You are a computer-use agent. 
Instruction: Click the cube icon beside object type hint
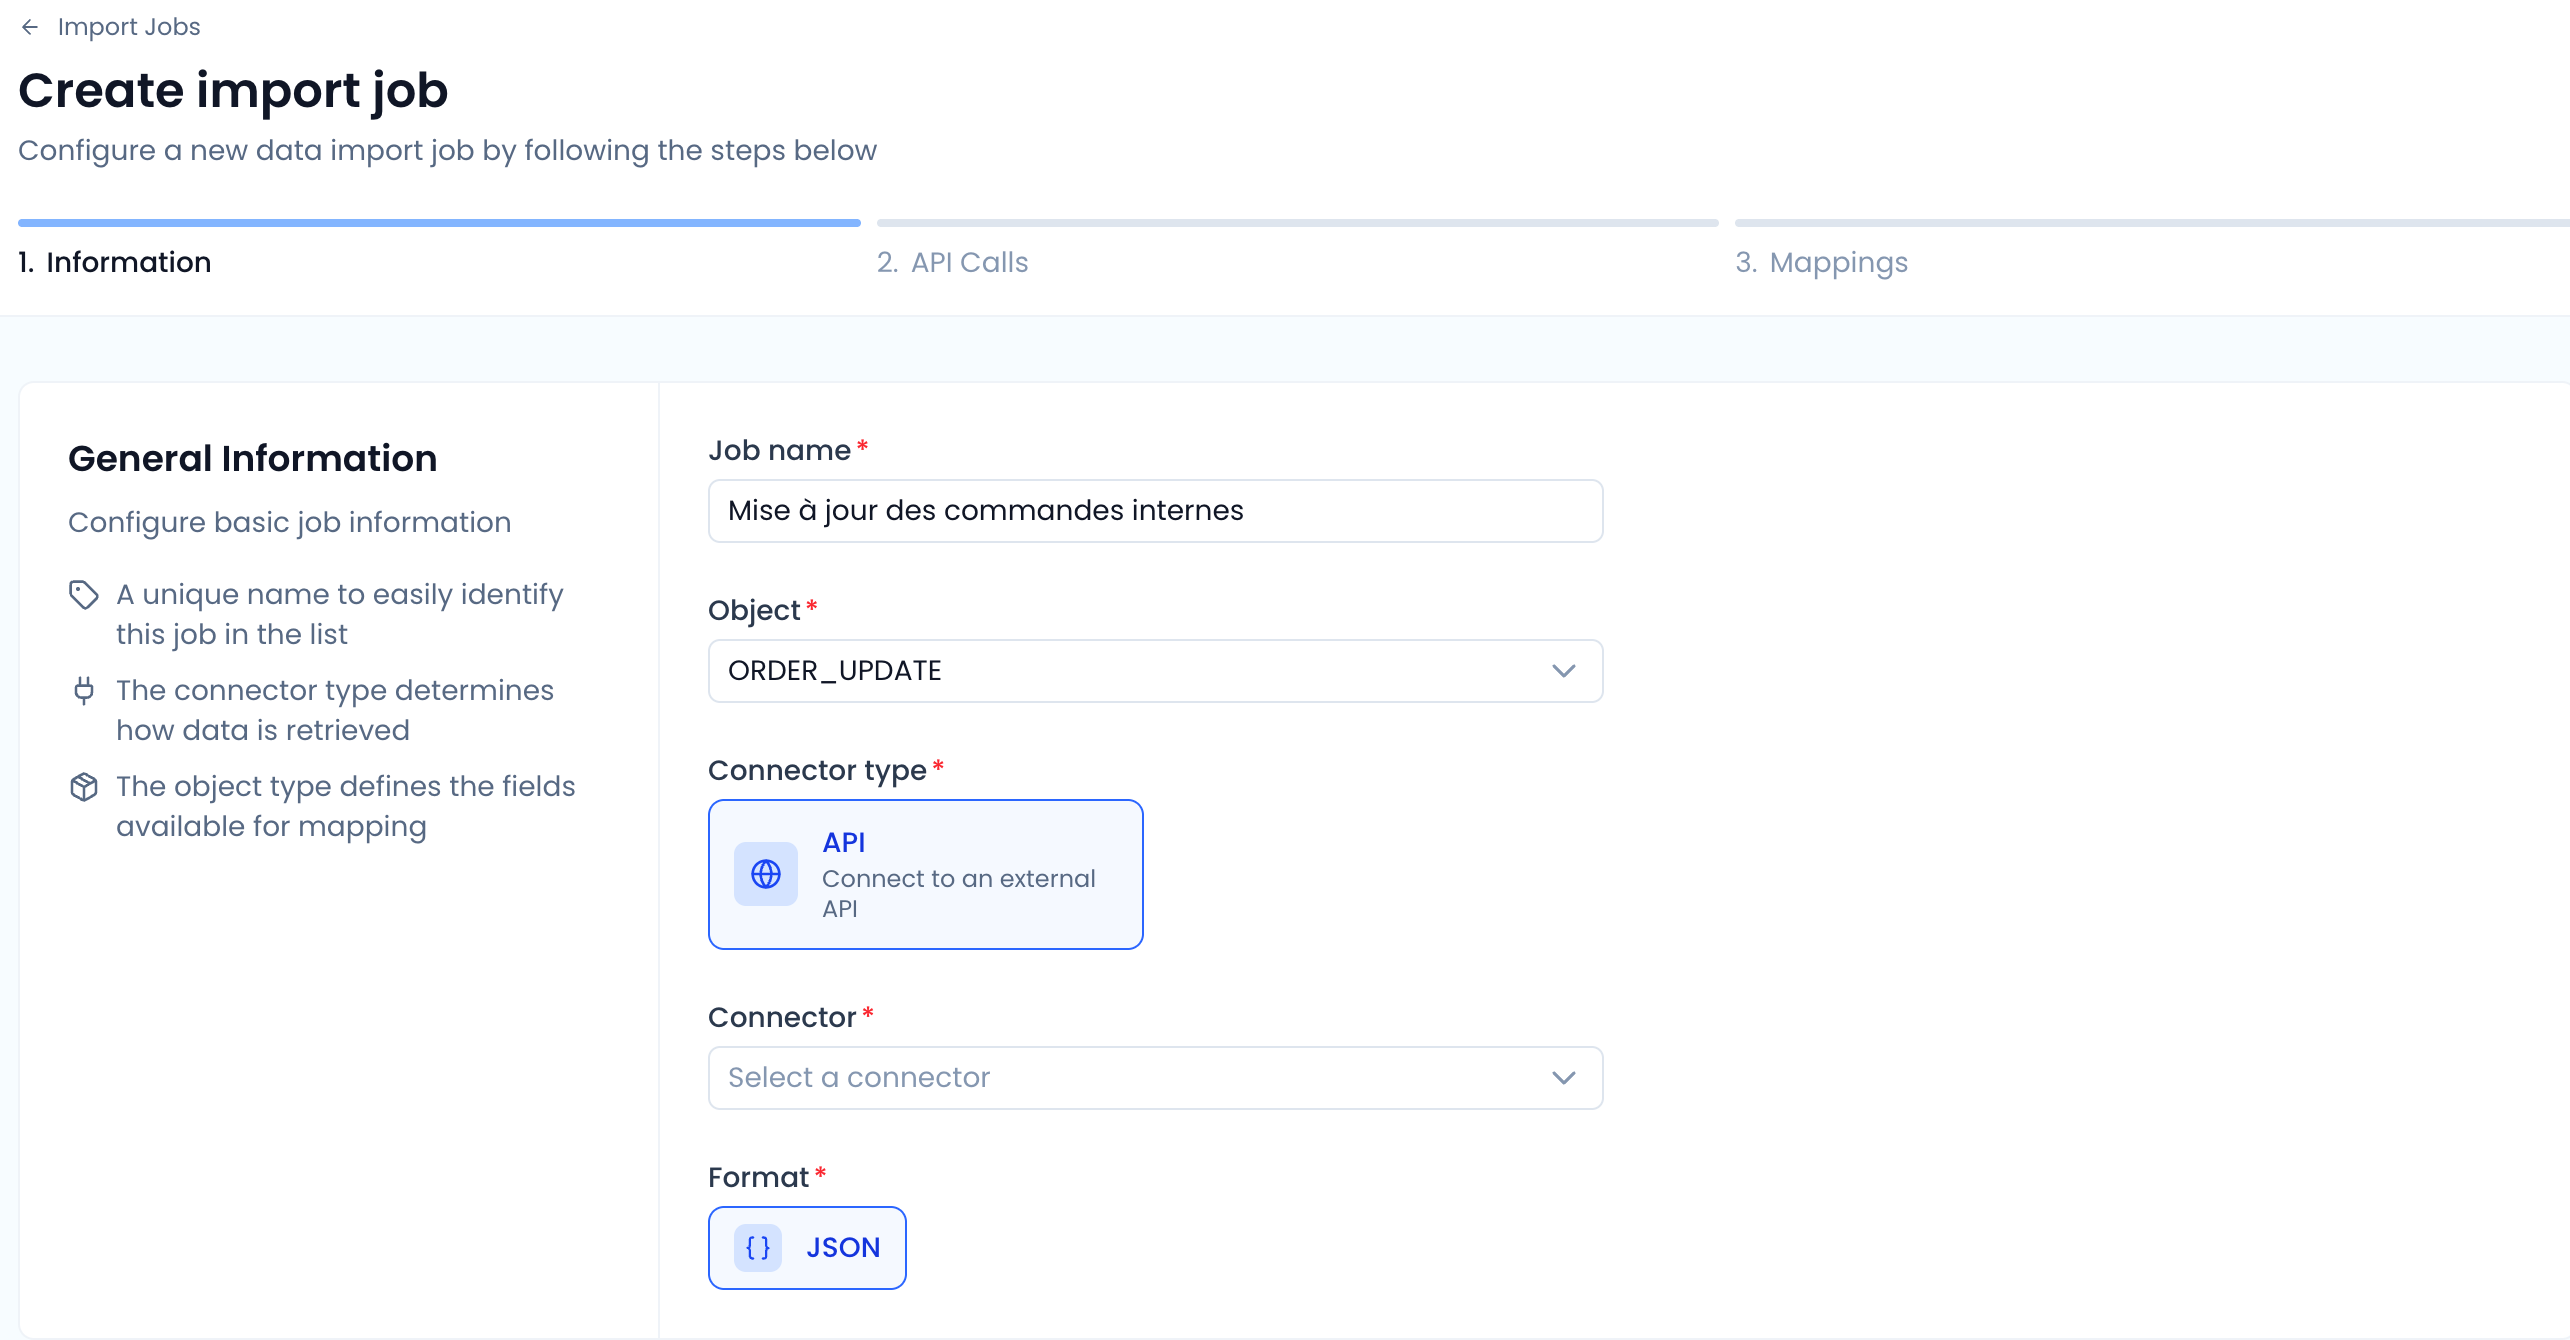point(84,787)
